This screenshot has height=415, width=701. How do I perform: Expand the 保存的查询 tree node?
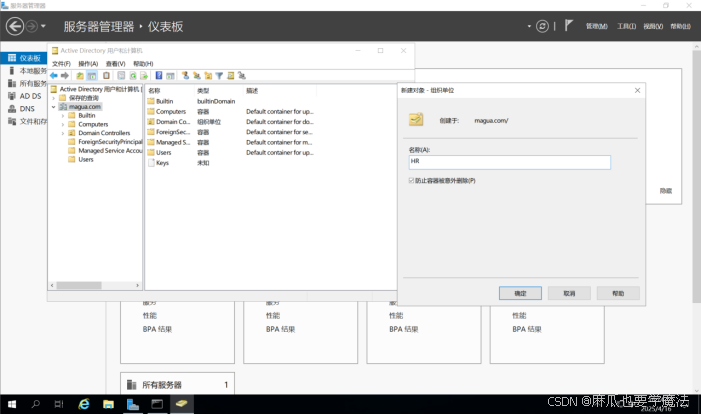[54, 98]
